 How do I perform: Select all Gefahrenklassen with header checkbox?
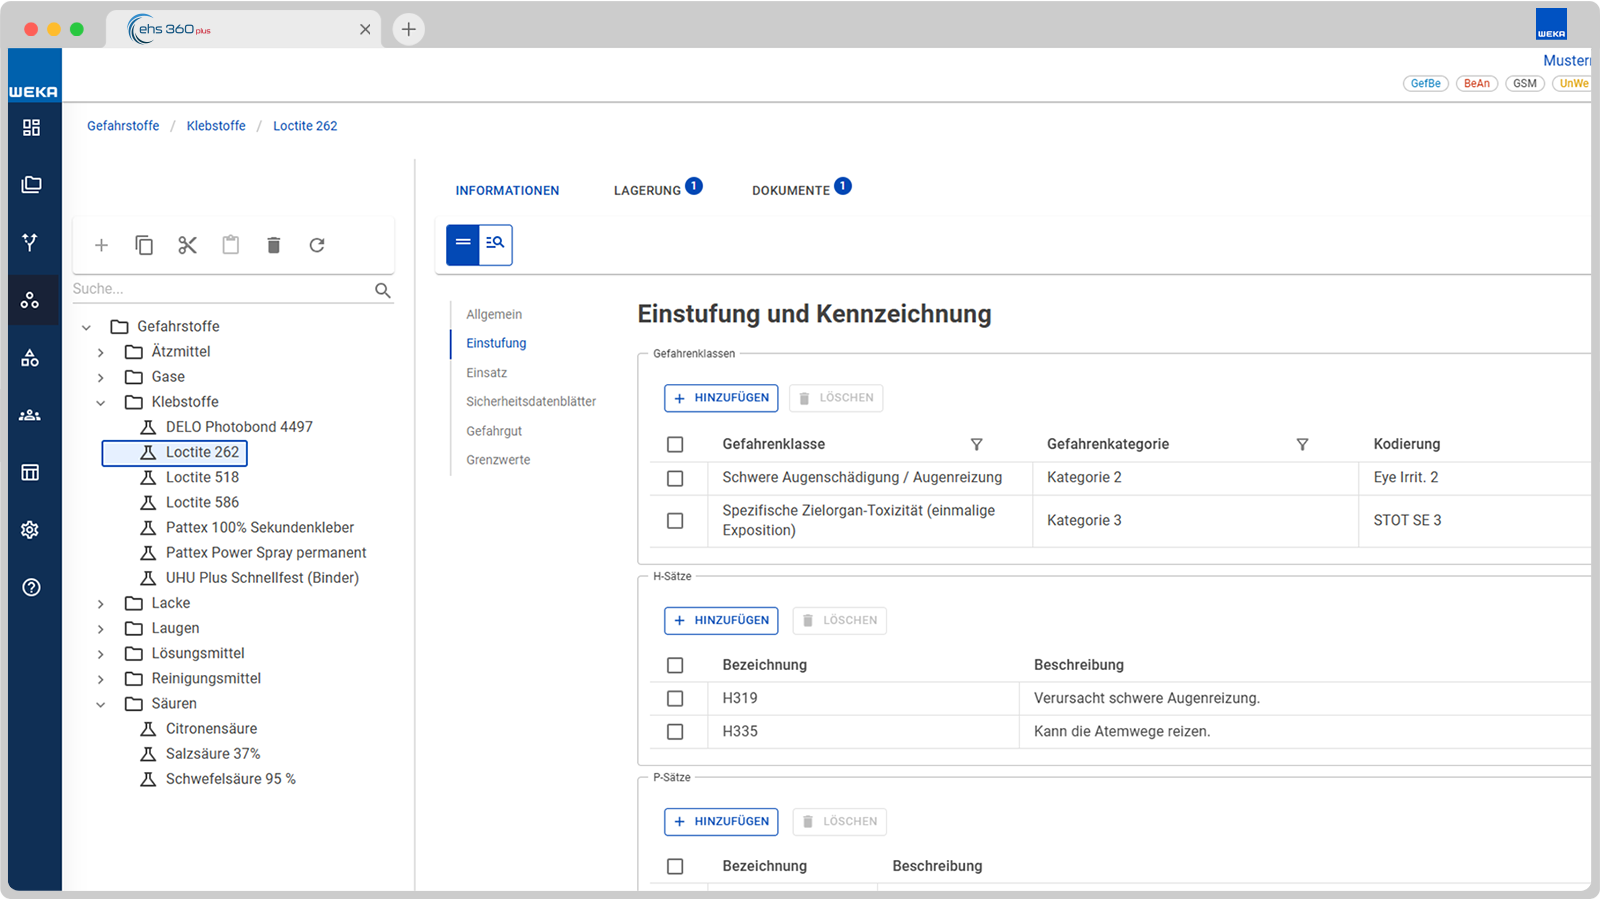[675, 444]
